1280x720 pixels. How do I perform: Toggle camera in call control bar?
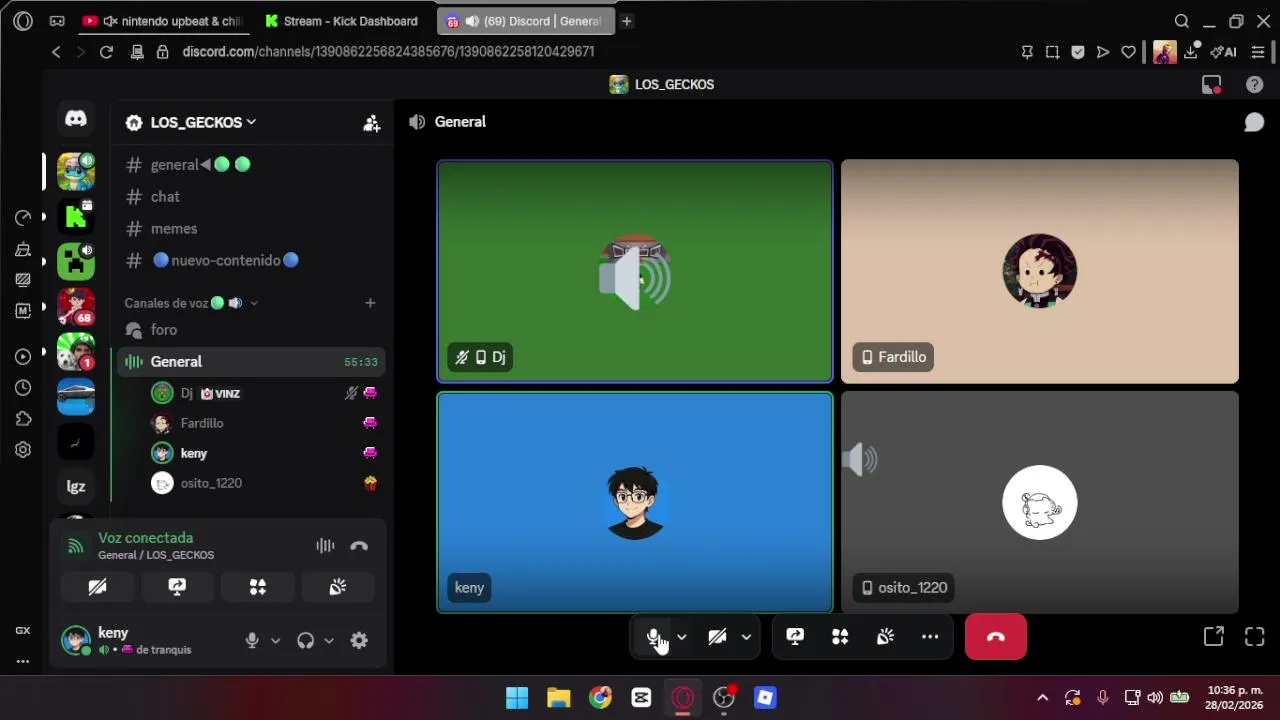[x=717, y=637]
